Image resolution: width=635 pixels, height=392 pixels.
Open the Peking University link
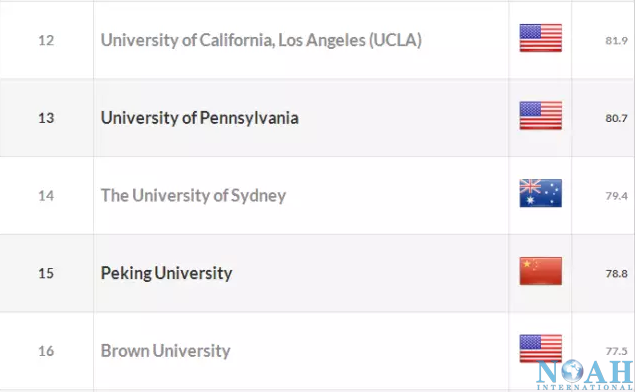[166, 273]
